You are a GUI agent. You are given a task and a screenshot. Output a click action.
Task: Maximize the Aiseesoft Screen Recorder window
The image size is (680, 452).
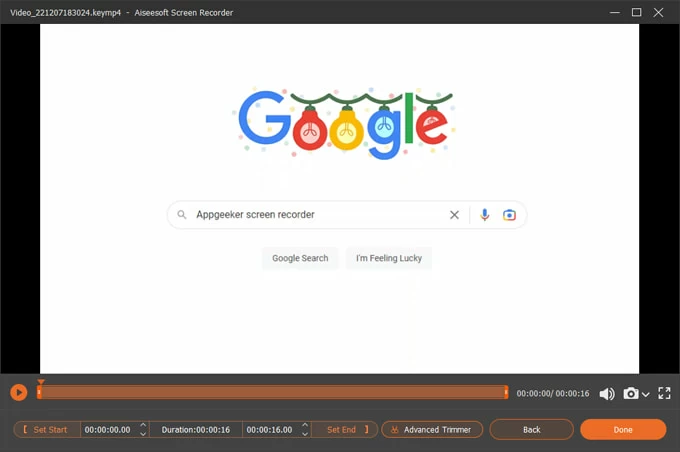click(636, 12)
